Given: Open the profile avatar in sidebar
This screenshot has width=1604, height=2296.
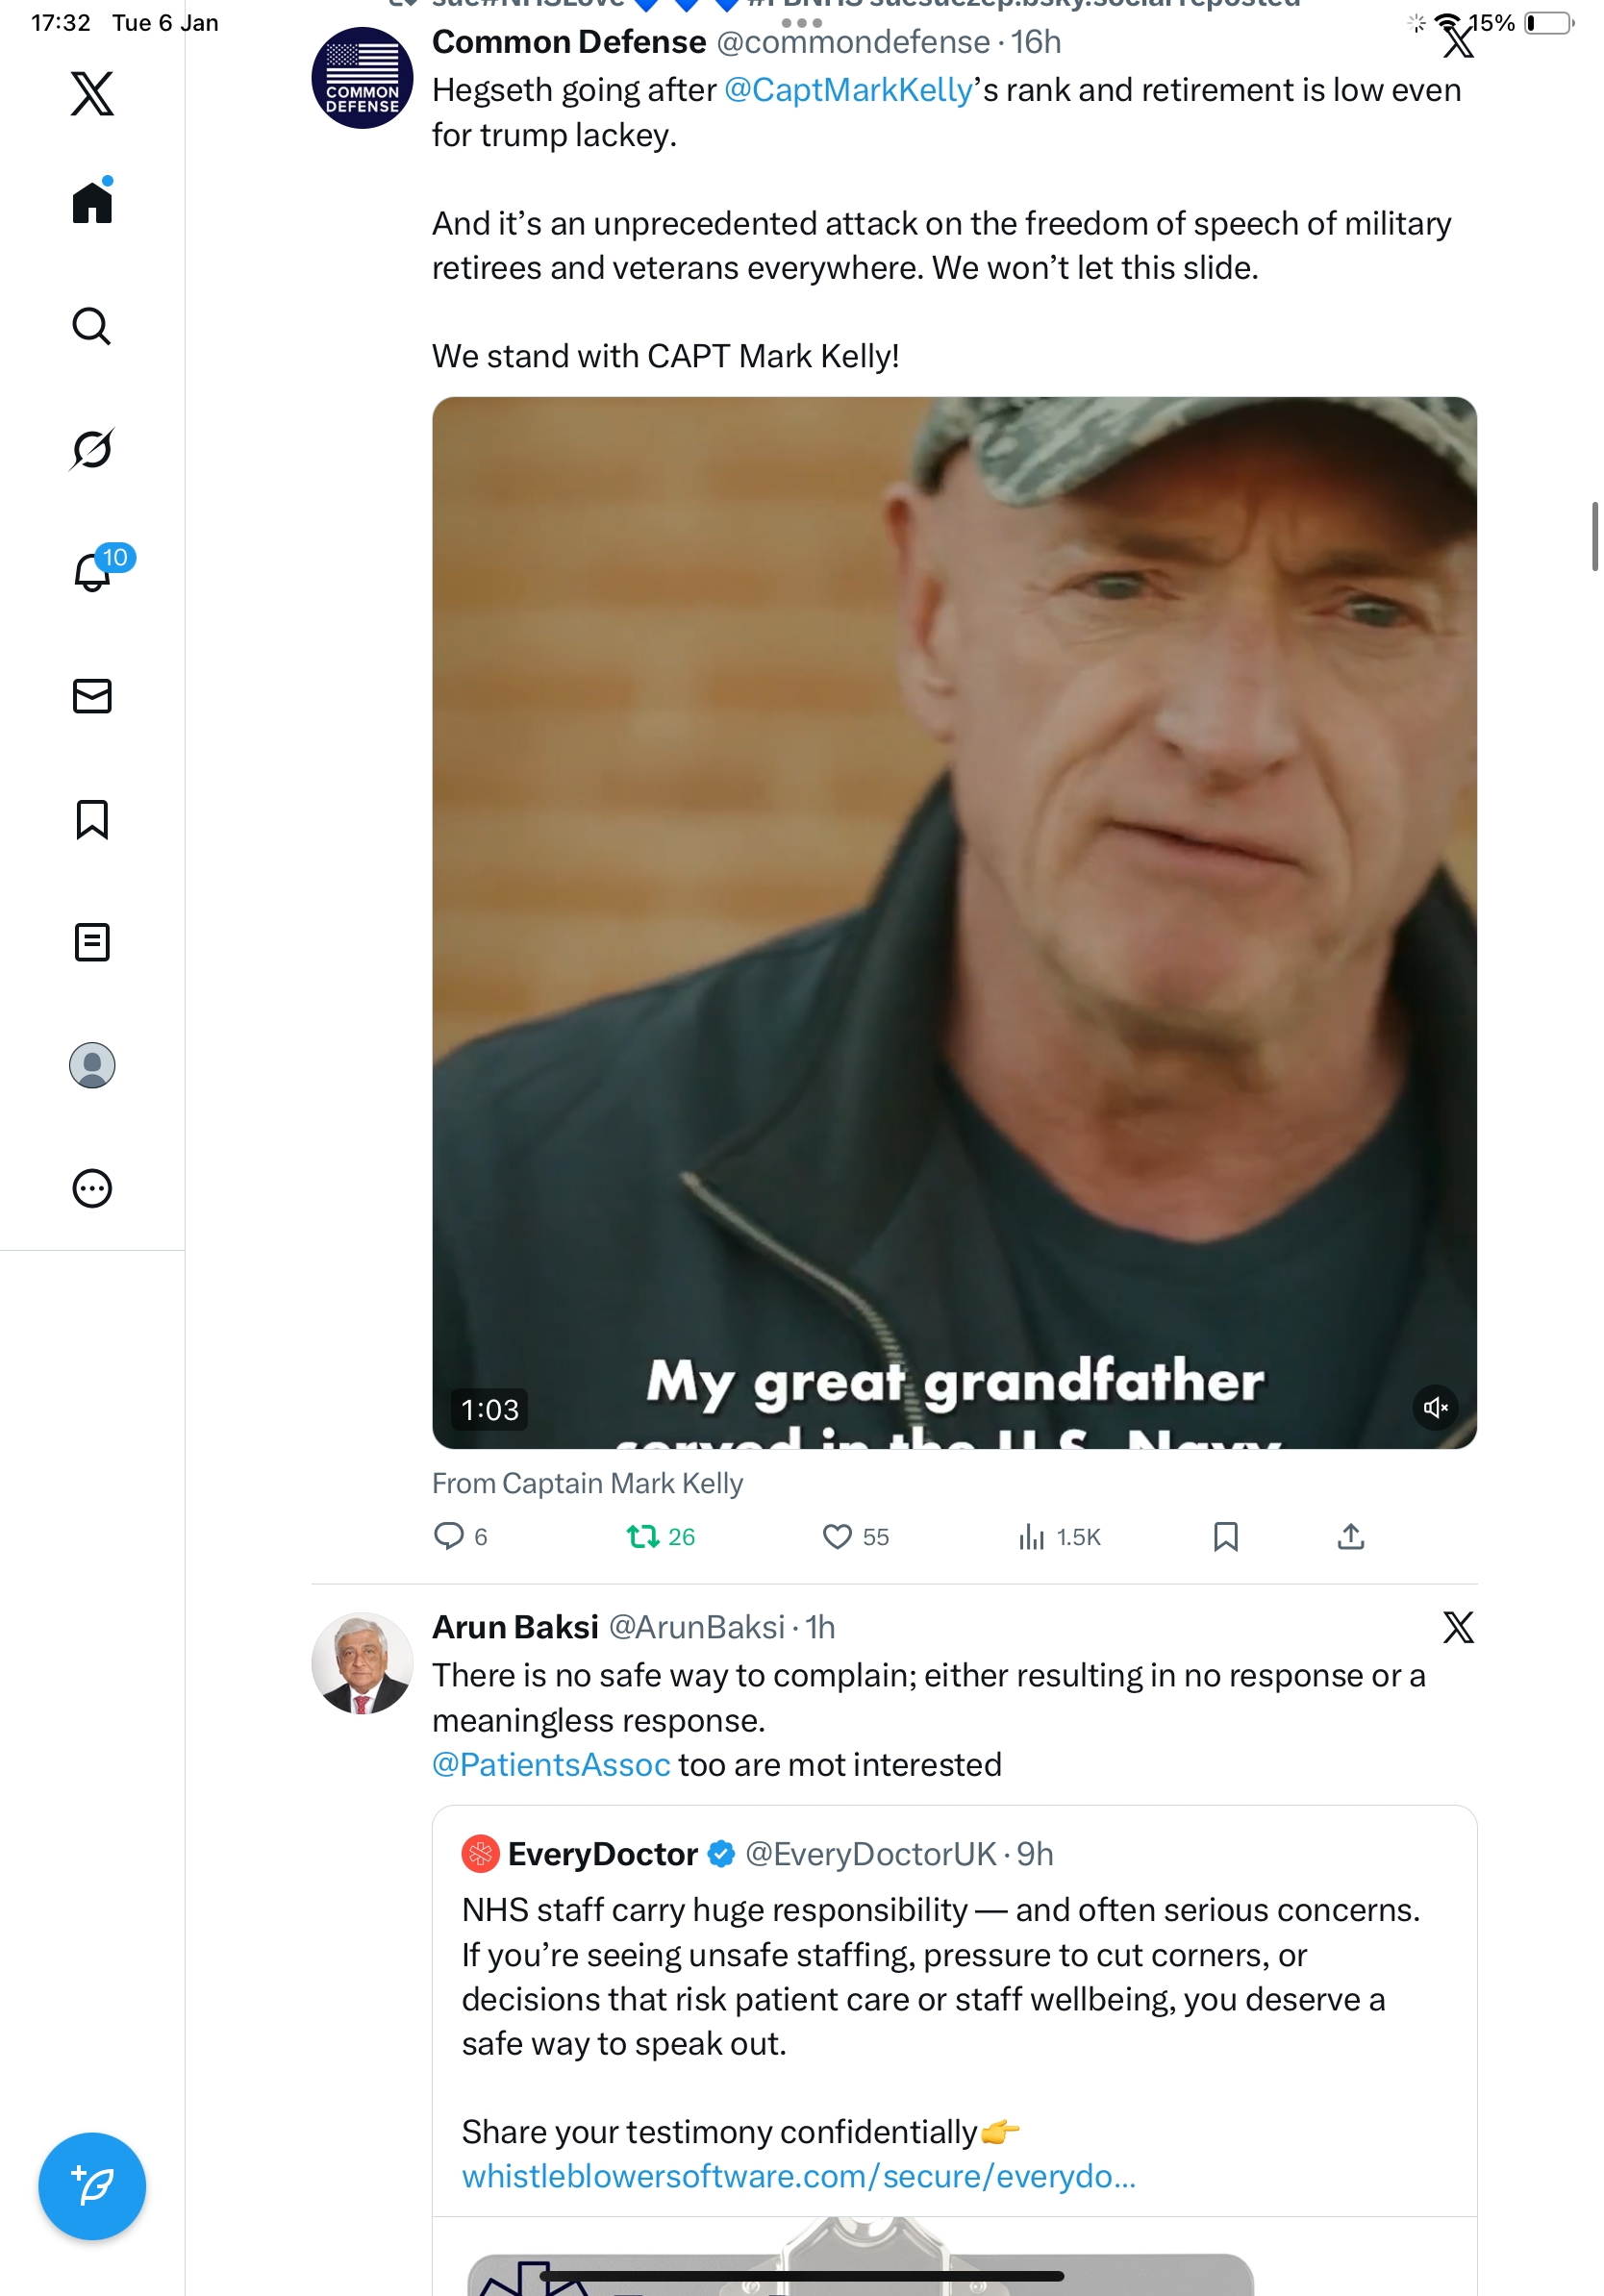Looking at the screenshot, I should pyautogui.click(x=92, y=1065).
